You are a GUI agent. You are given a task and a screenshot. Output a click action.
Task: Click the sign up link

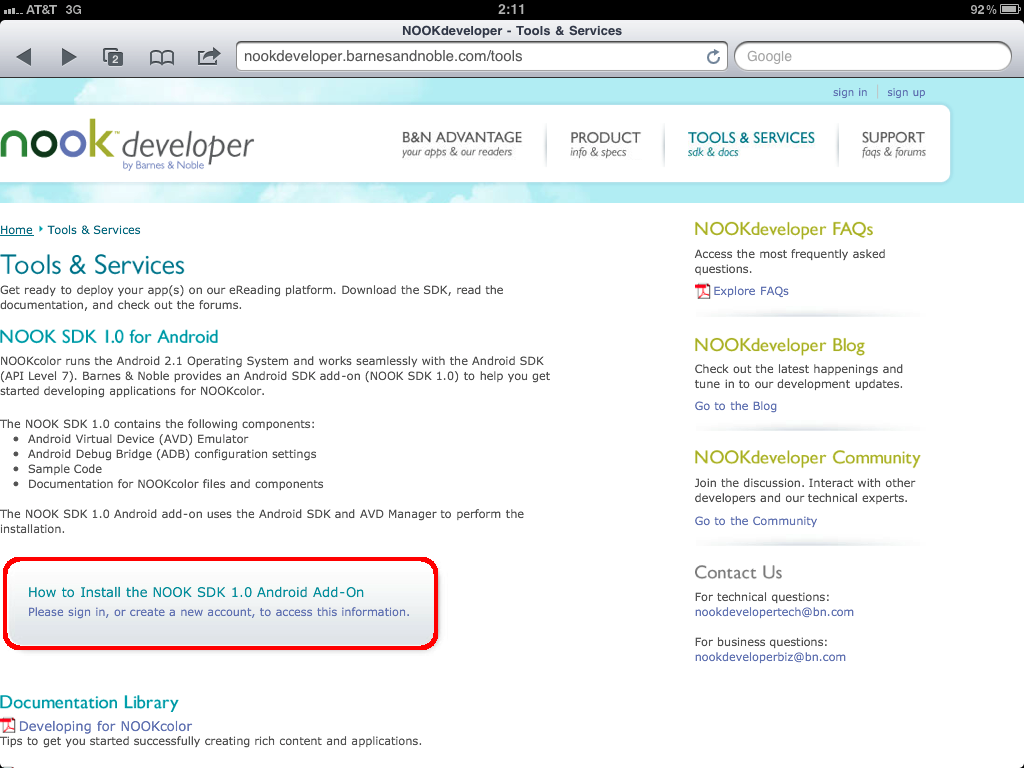point(905,92)
